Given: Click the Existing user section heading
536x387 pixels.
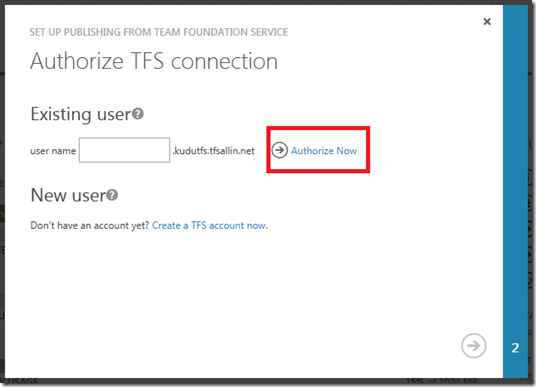Looking at the screenshot, I should [81, 114].
